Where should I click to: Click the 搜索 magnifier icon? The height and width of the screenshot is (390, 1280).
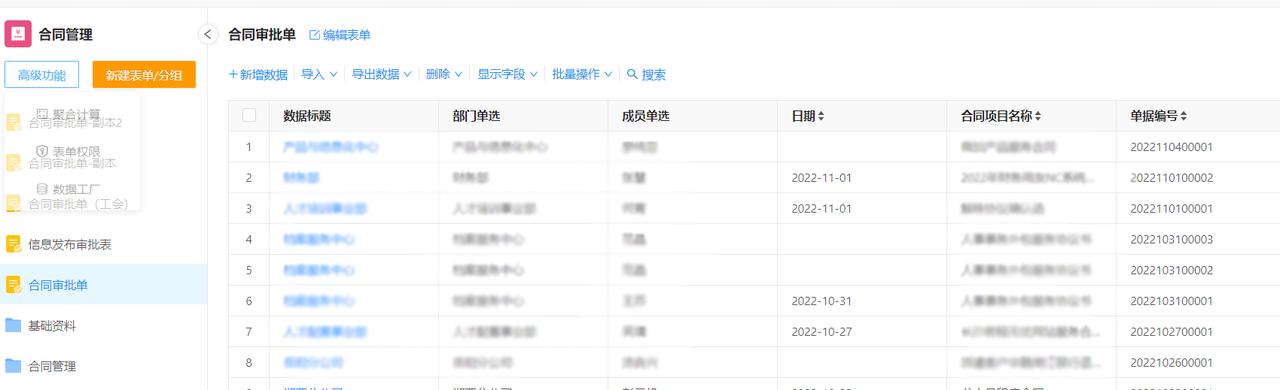point(632,74)
